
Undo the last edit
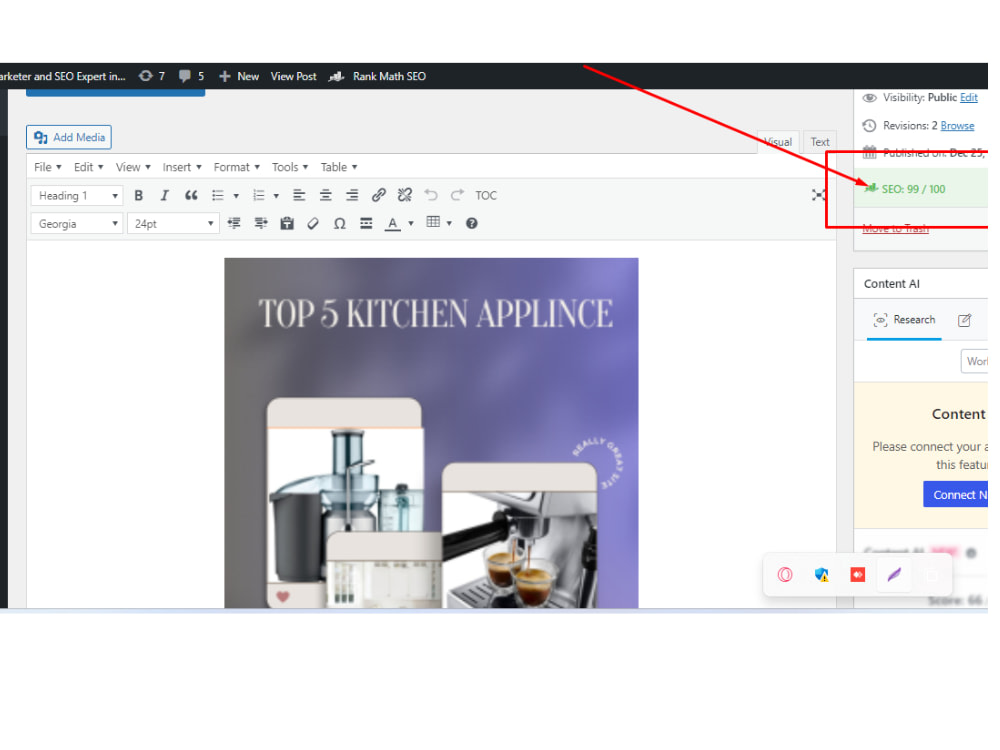tap(431, 195)
